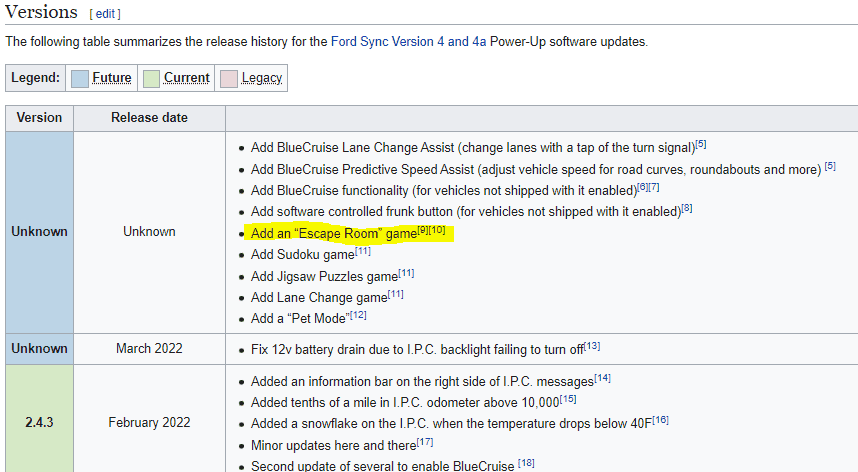Open citation 16 after snowflake temperature line
Screen dimensions: 858x472
click(660, 420)
